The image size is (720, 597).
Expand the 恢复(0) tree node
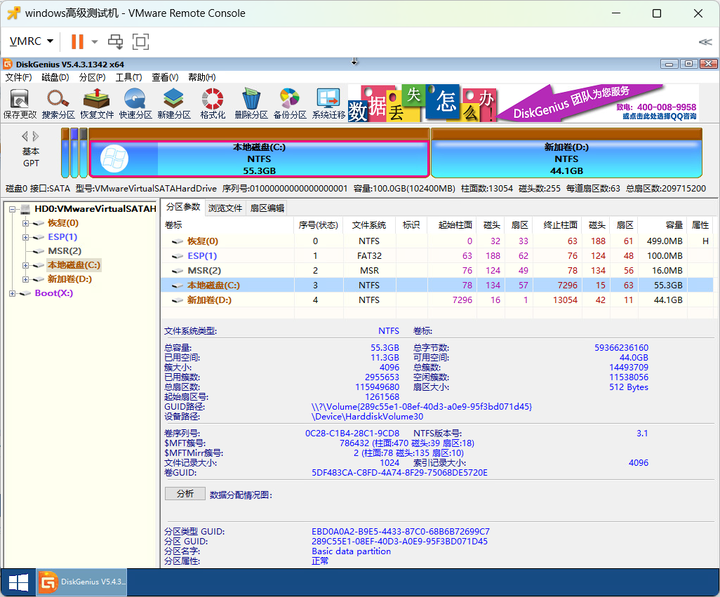coord(26,223)
